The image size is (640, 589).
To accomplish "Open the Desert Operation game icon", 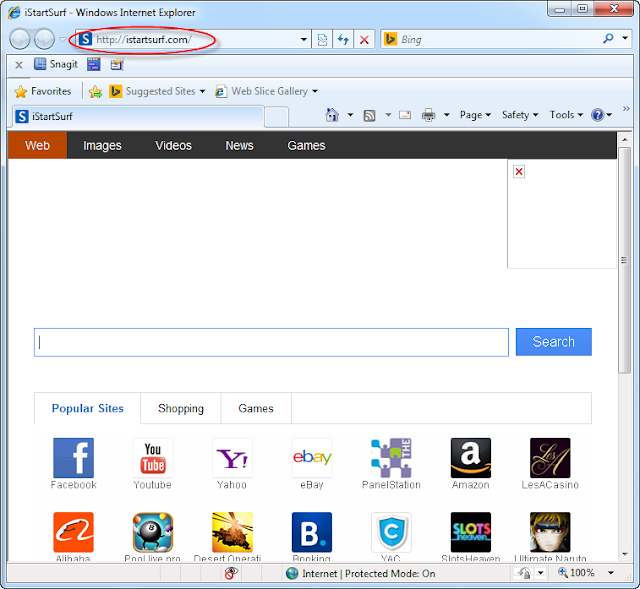I will (x=232, y=532).
